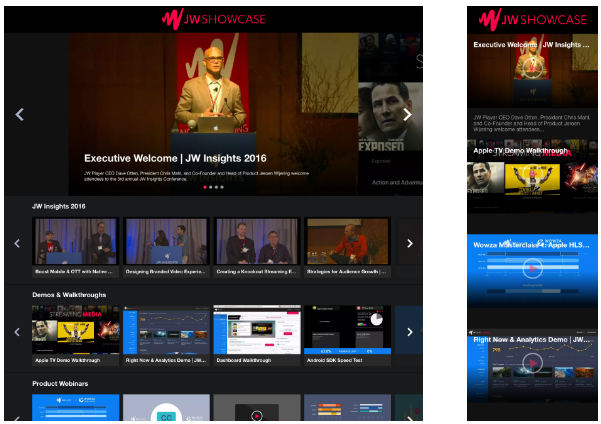Show previous videos in JW Insights 2016 row
This screenshot has height=424, width=601.
point(17,243)
